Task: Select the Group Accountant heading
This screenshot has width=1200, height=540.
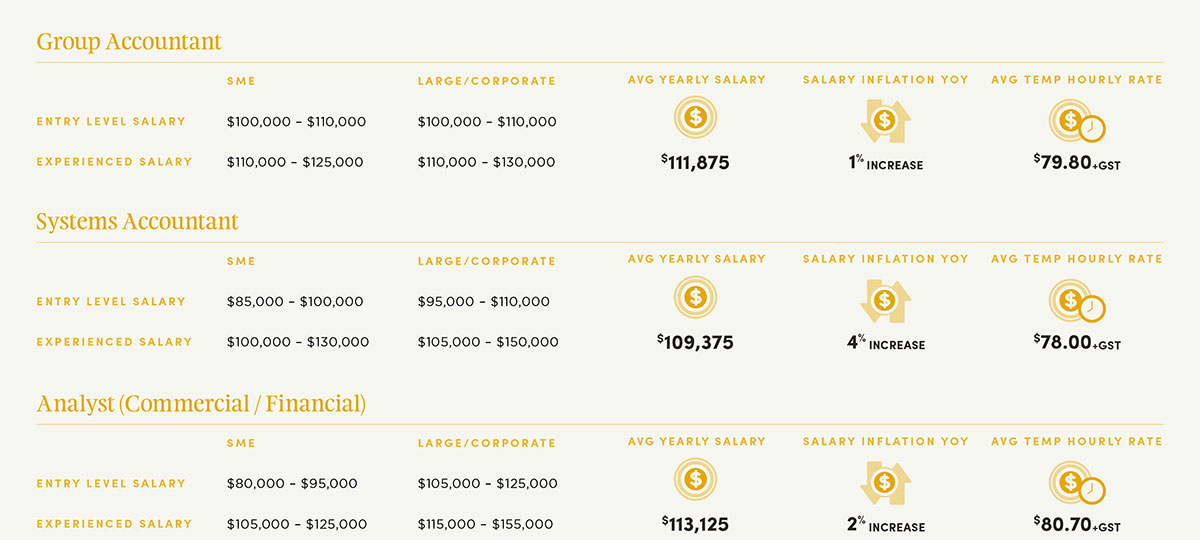Action: pos(129,42)
